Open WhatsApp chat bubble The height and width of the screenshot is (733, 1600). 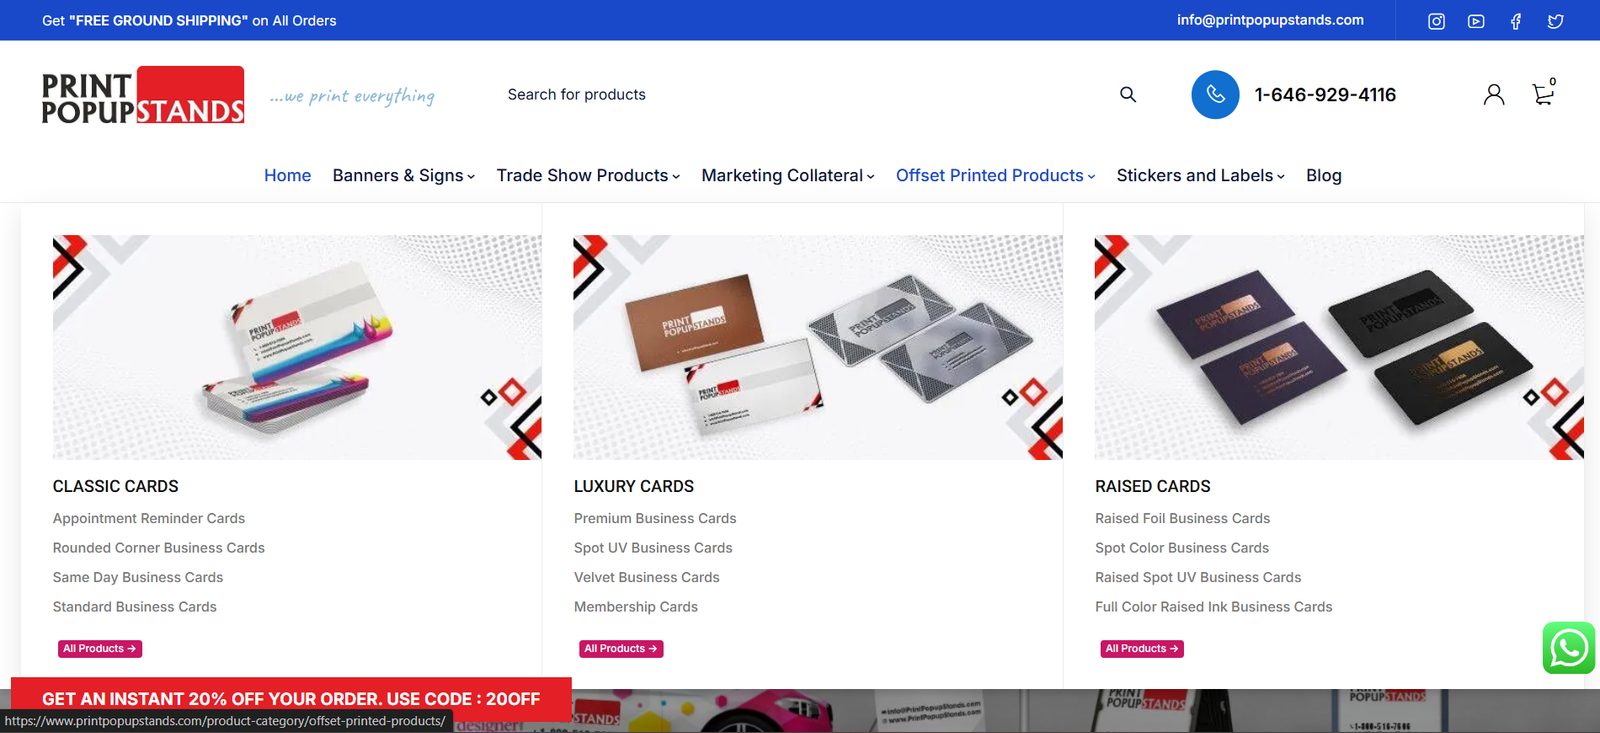click(1568, 648)
